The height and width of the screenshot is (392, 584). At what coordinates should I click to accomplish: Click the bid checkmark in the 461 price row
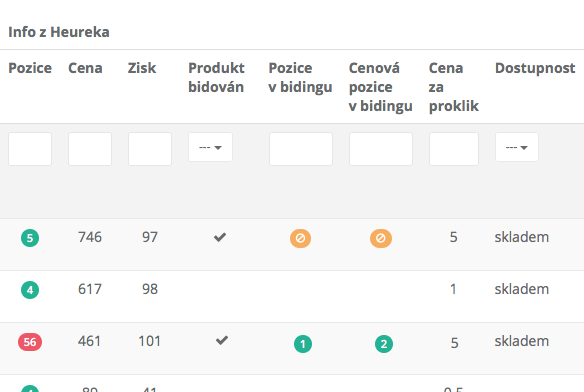tap(222, 340)
